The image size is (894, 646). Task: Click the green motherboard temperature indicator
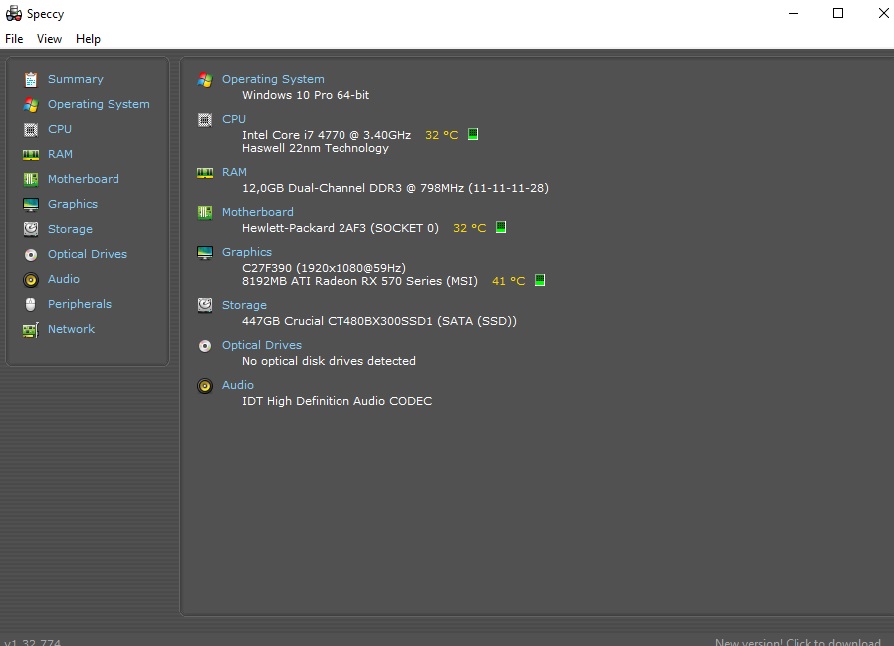(501, 227)
